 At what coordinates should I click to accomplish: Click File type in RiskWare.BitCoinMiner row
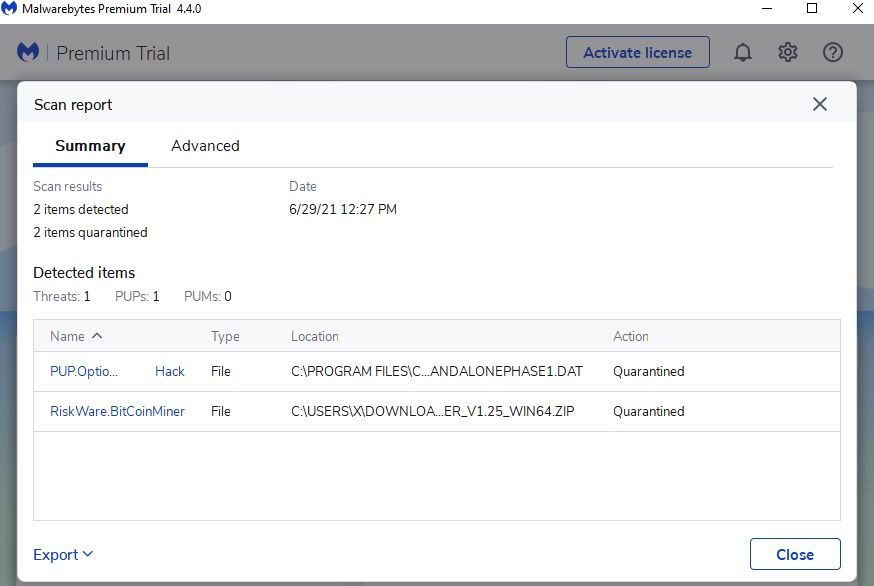coord(221,411)
